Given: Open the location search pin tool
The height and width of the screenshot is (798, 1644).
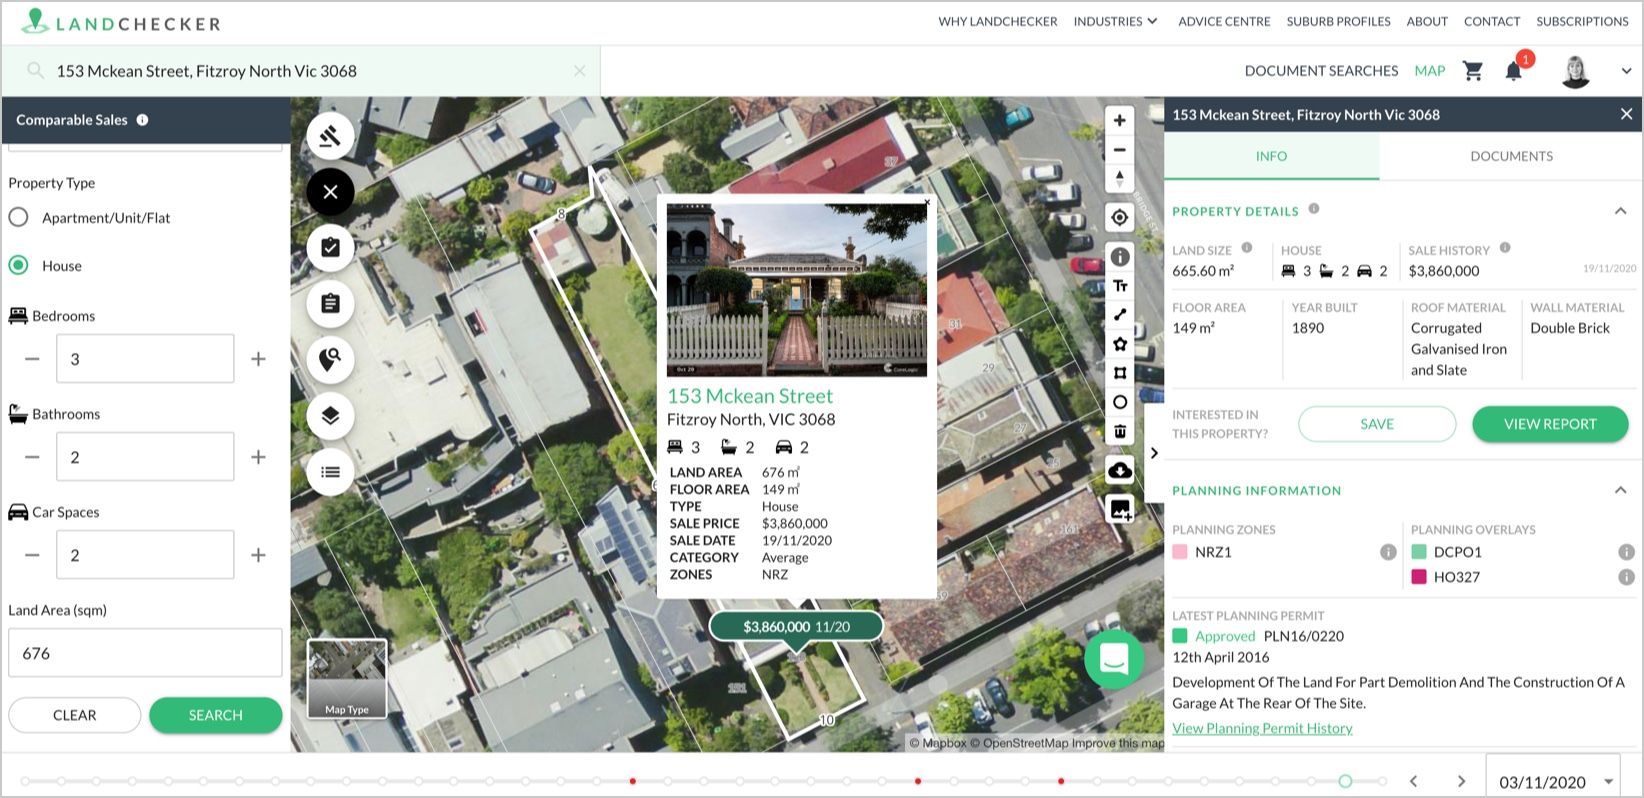Looking at the screenshot, I should [330, 358].
